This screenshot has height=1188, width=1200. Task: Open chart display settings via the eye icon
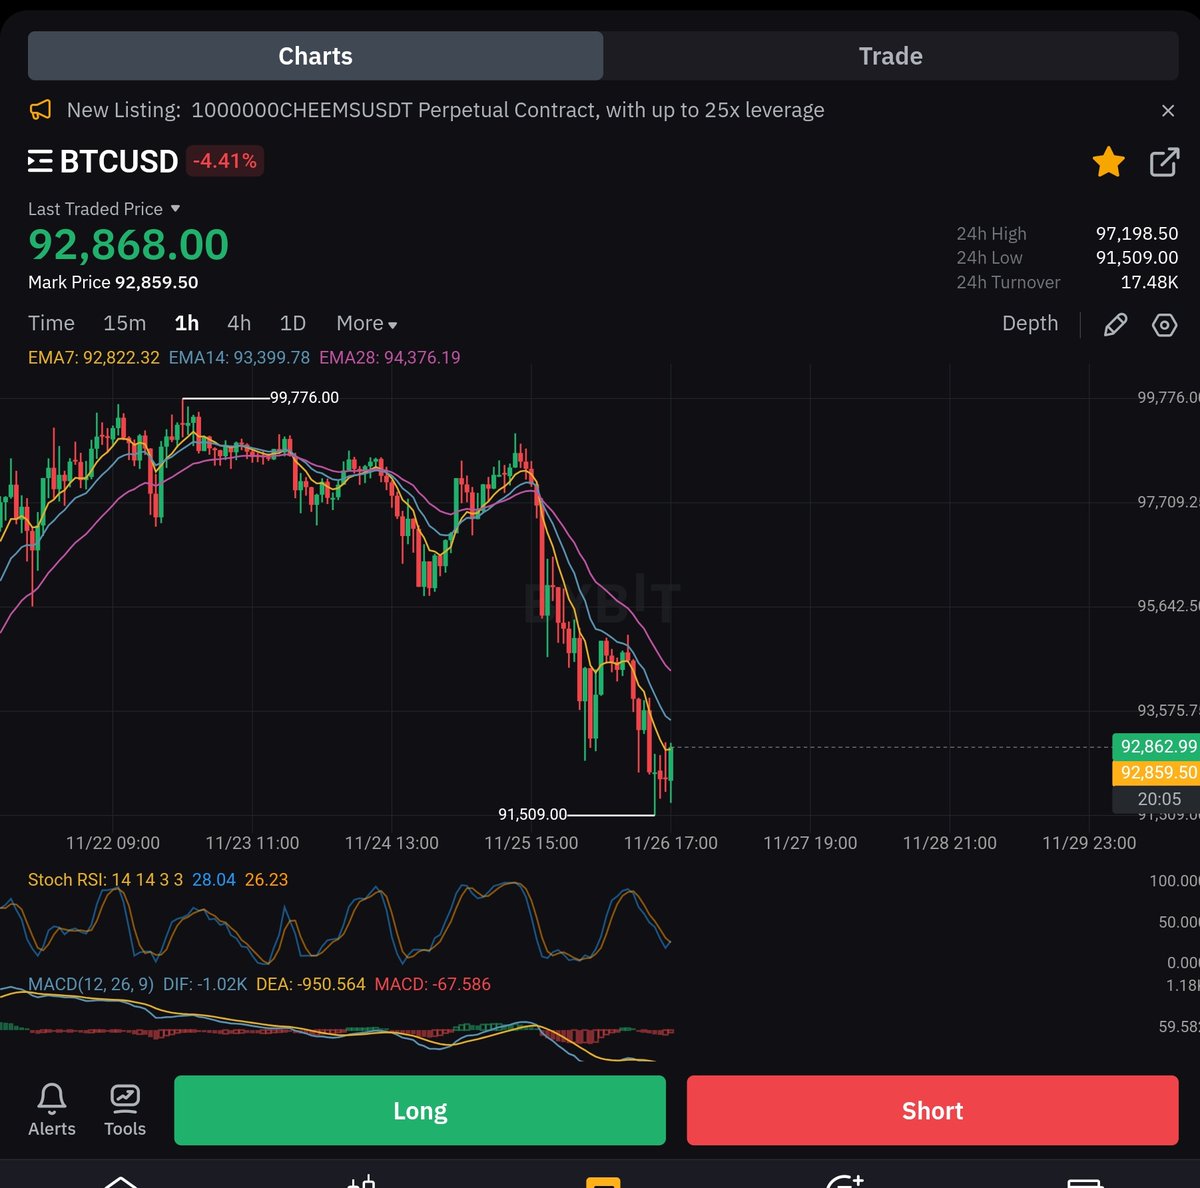[1164, 324]
